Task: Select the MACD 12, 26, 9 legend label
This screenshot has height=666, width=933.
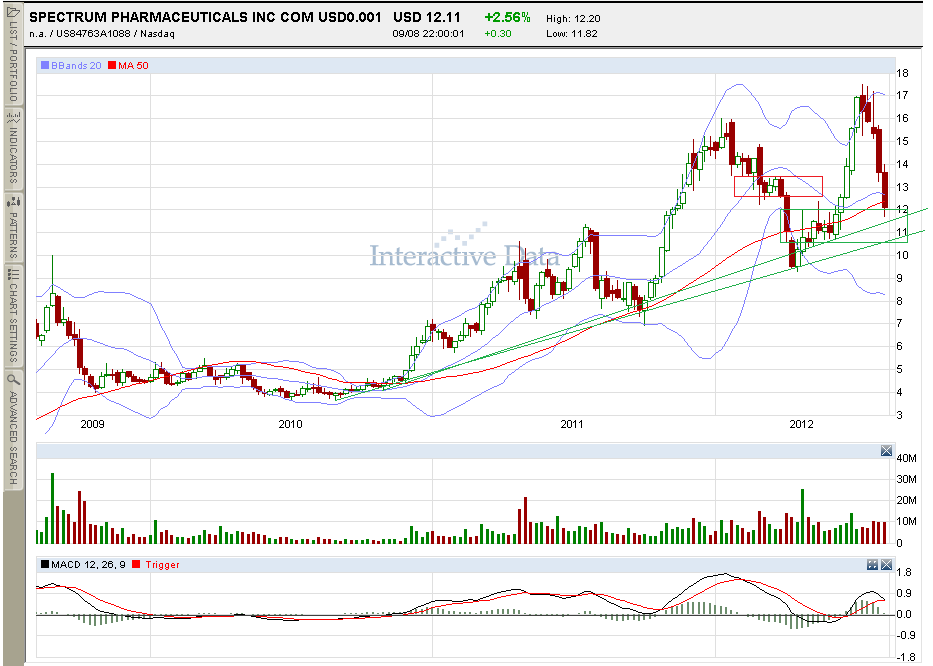Action: [88, 564]
